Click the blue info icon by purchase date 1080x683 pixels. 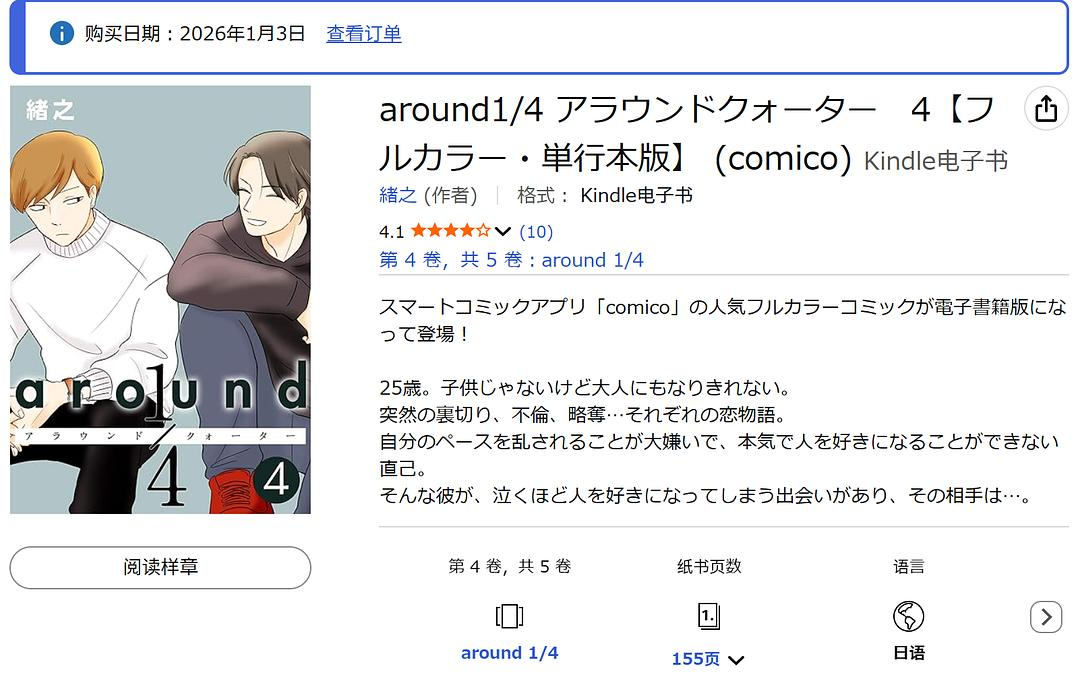tap(62, 33)
